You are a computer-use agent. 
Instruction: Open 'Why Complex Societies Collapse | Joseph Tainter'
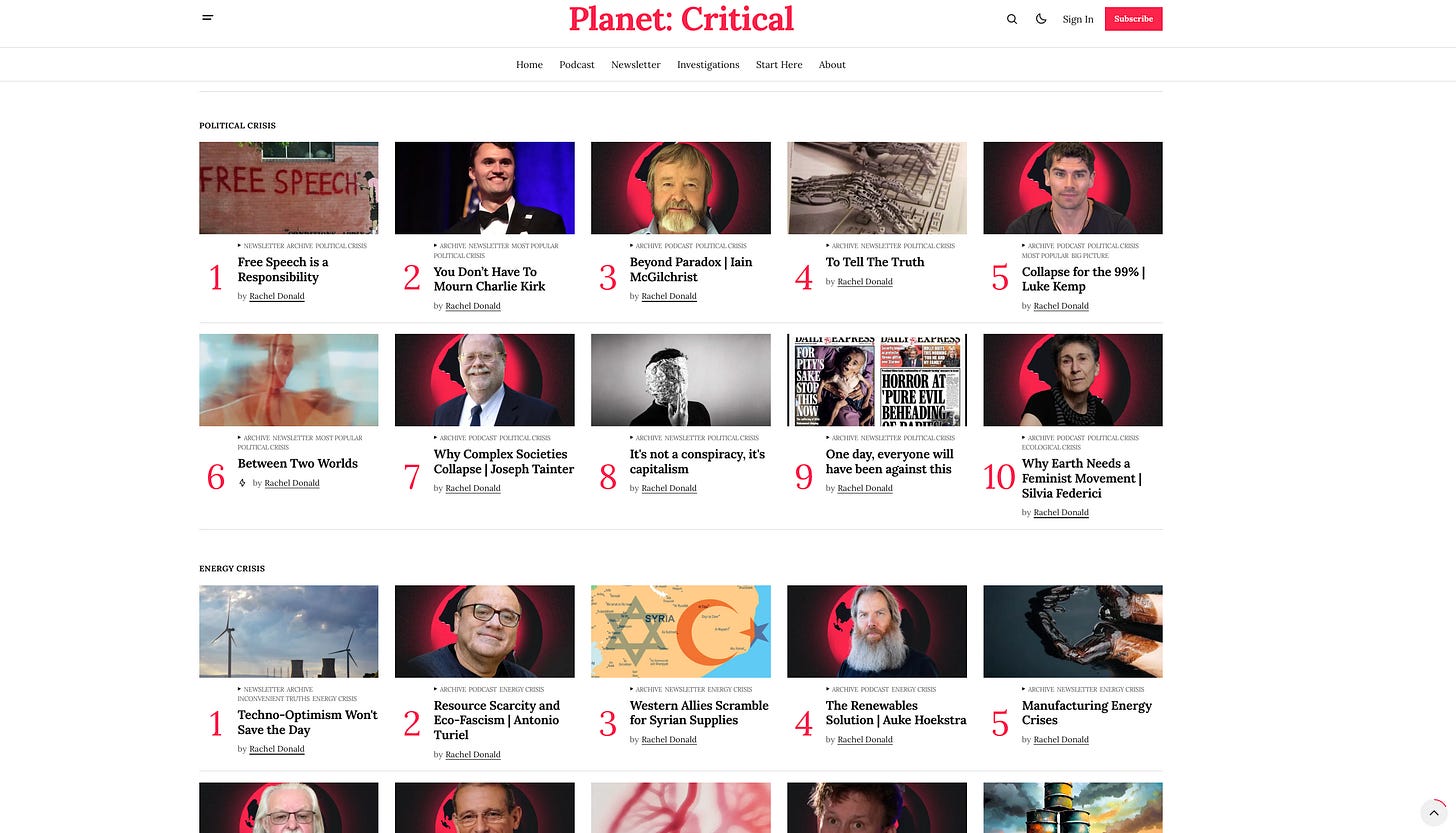coord(504,462)
